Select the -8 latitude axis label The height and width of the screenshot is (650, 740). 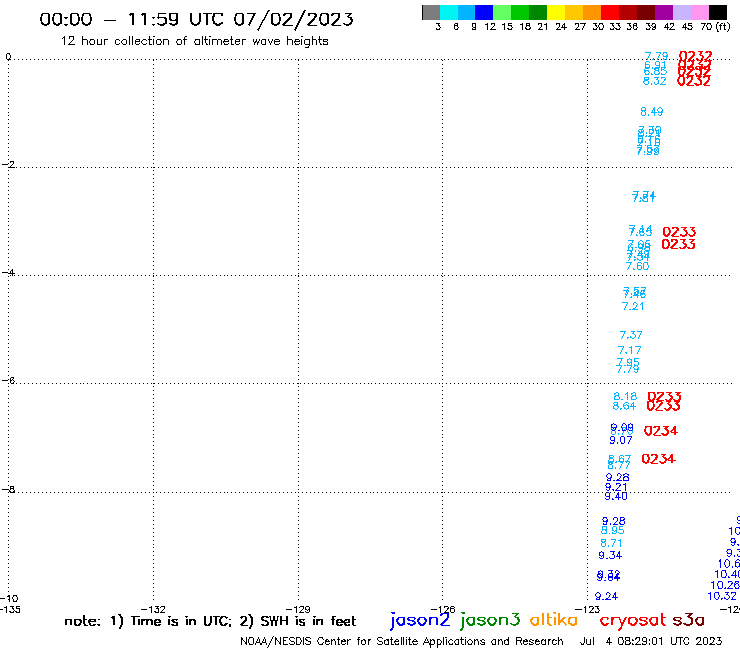point(8,490)
